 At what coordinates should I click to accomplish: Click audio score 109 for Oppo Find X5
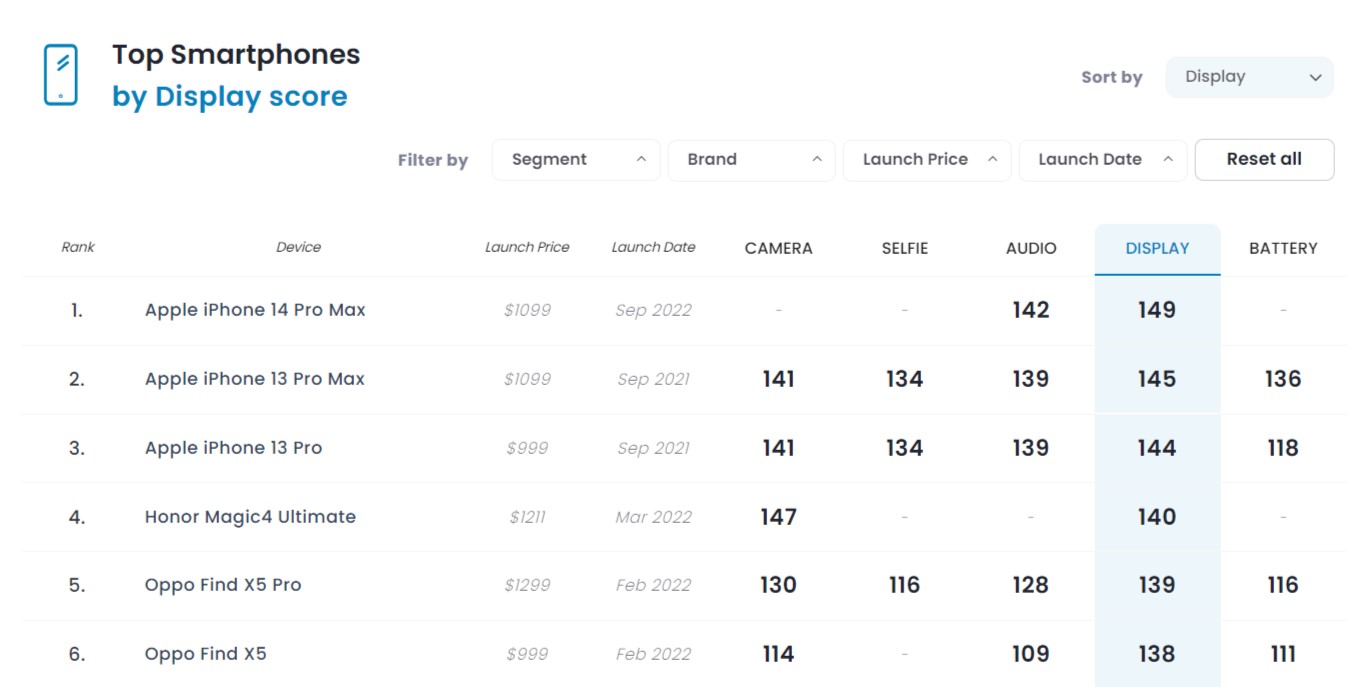[x=1031, y=654]
